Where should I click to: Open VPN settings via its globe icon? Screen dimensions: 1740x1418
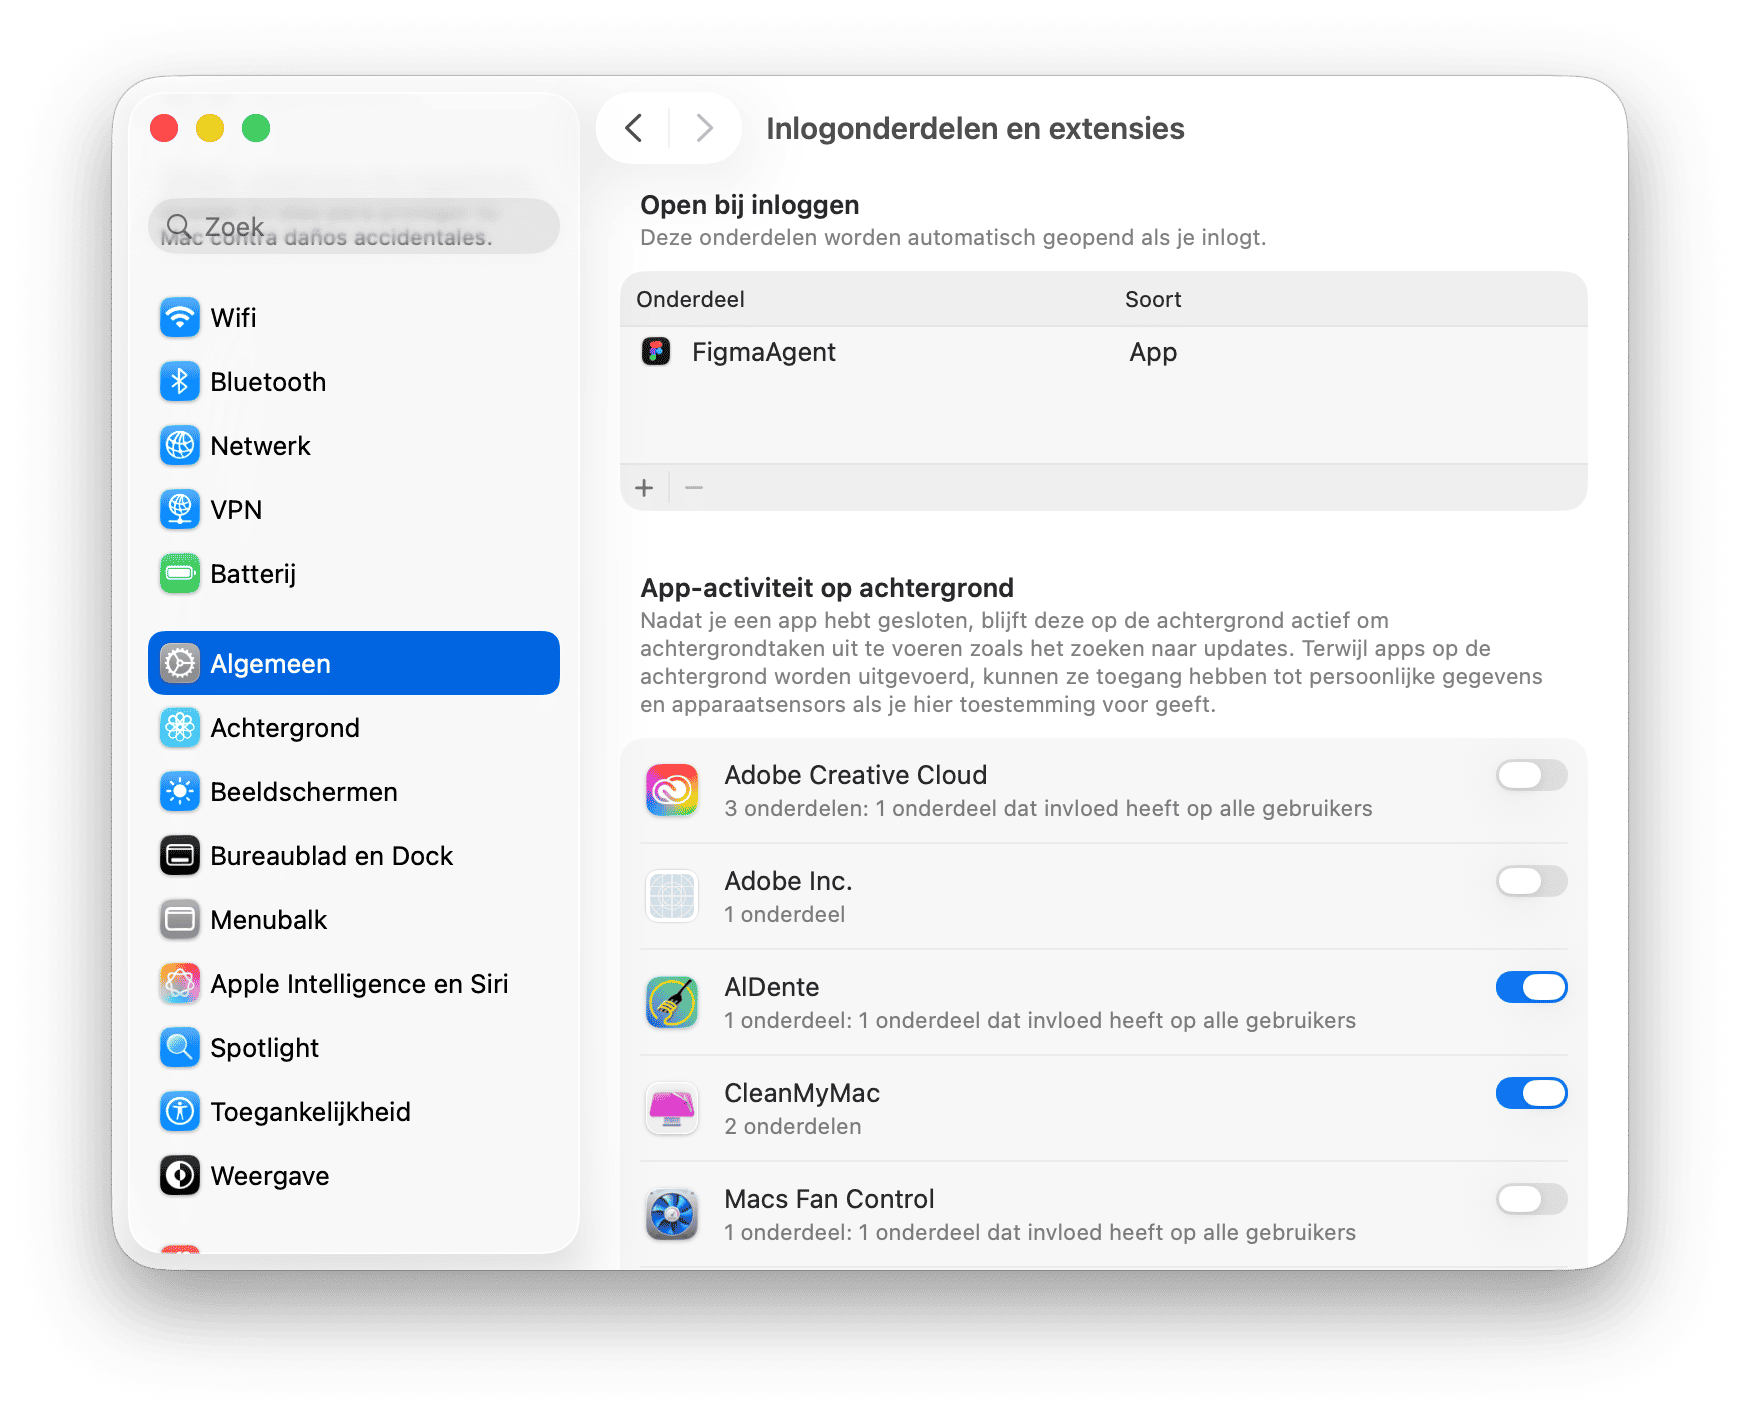click(179, 509)
